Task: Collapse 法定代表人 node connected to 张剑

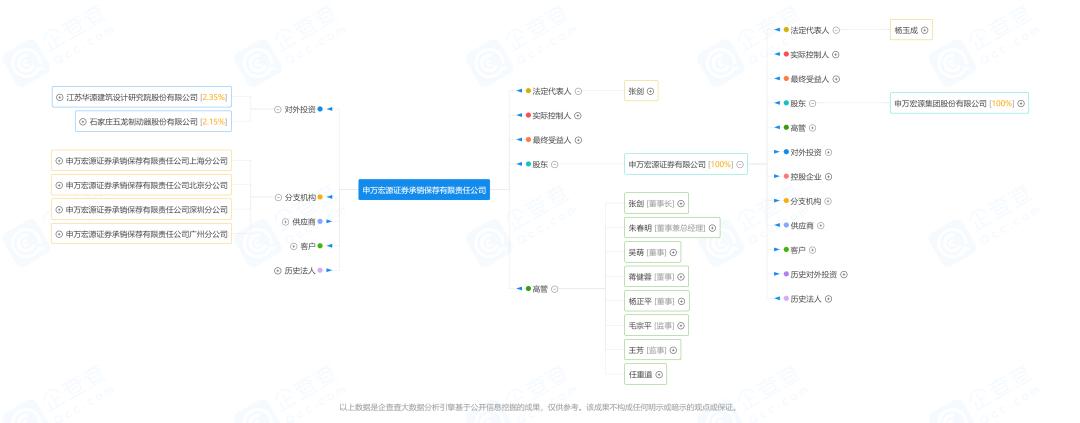Action: pyautogui.click(x=578, y=91)
